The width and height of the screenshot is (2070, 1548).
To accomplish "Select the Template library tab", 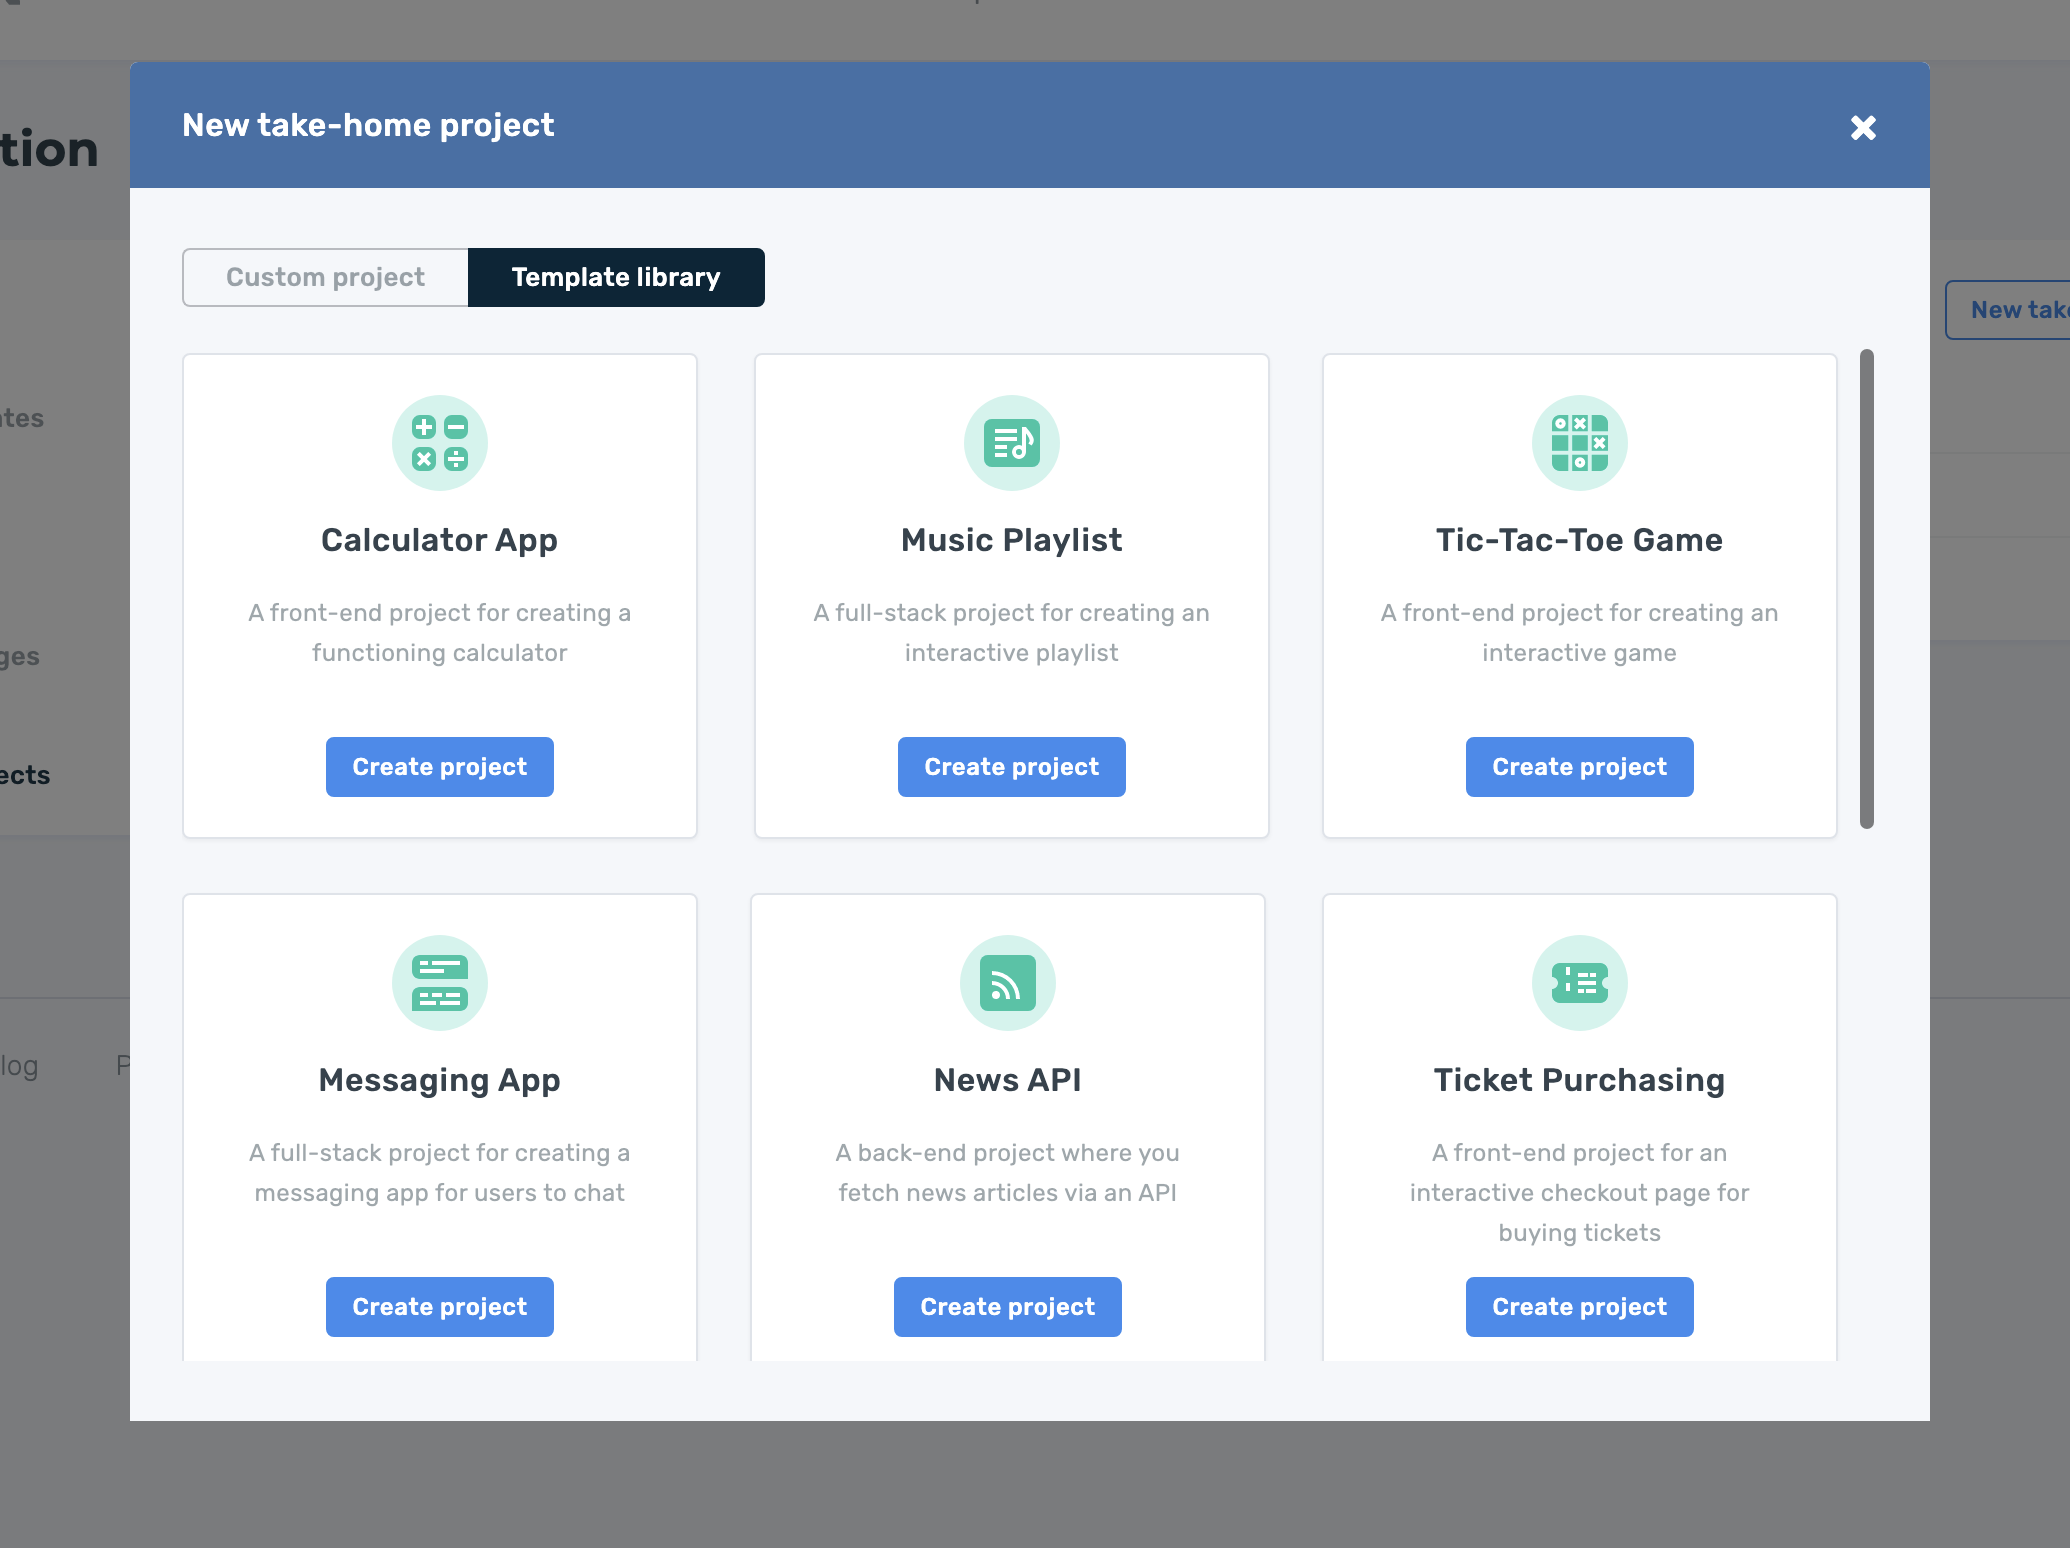I will (x=616, y=277).
